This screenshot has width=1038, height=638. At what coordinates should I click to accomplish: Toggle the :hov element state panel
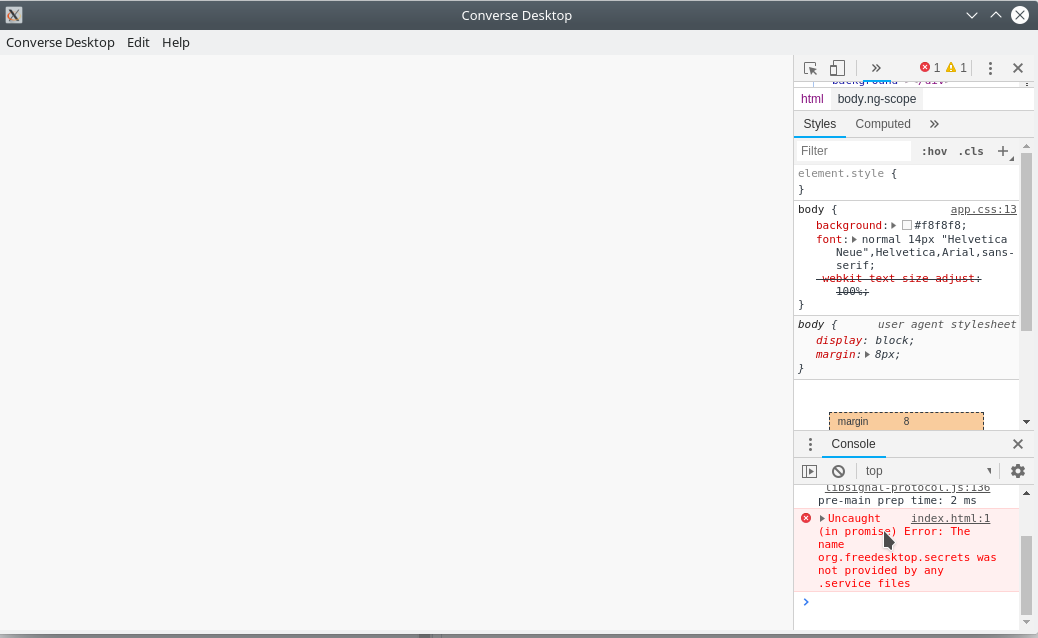tap(933, 151)
